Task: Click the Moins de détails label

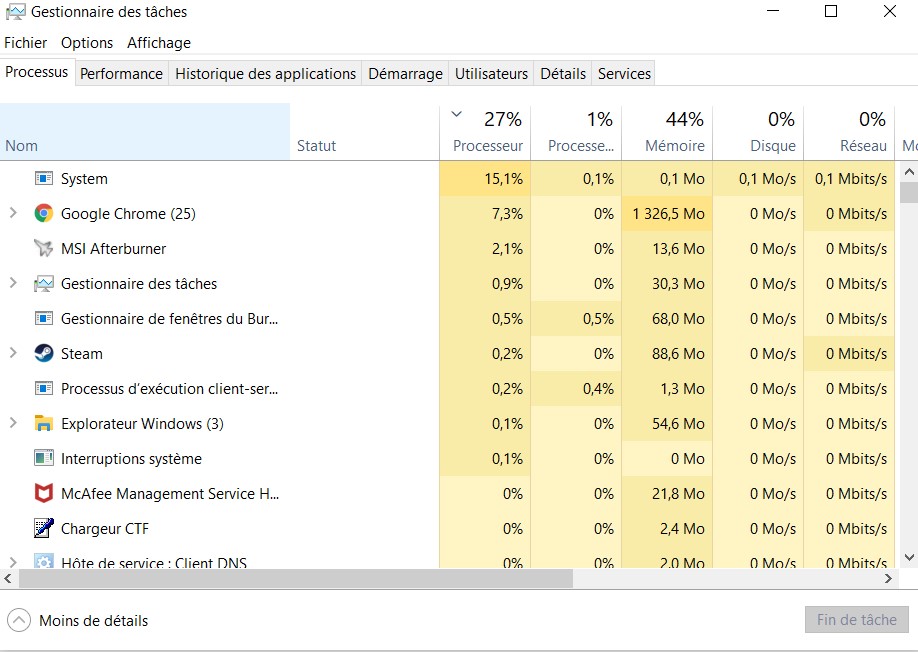Action: [x=94, y=620]
